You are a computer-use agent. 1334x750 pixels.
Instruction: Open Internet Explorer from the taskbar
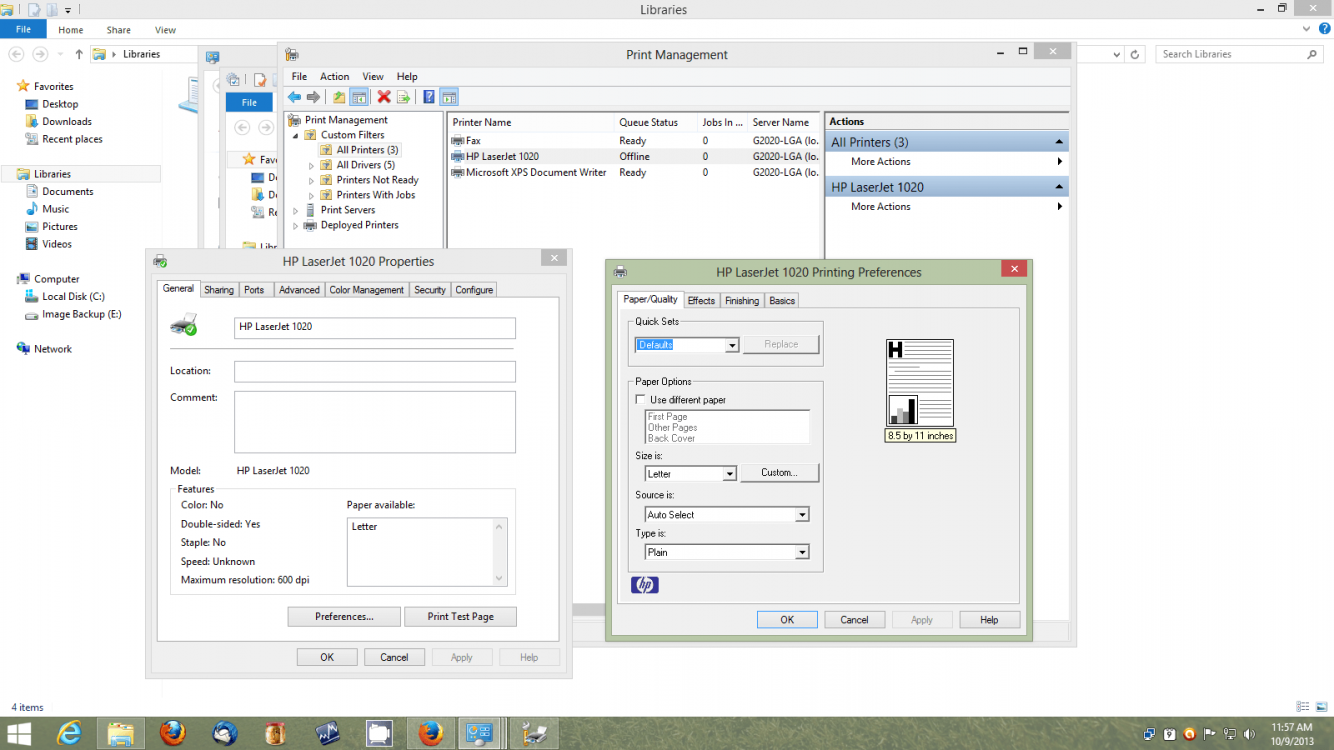[x=69, y=733]
